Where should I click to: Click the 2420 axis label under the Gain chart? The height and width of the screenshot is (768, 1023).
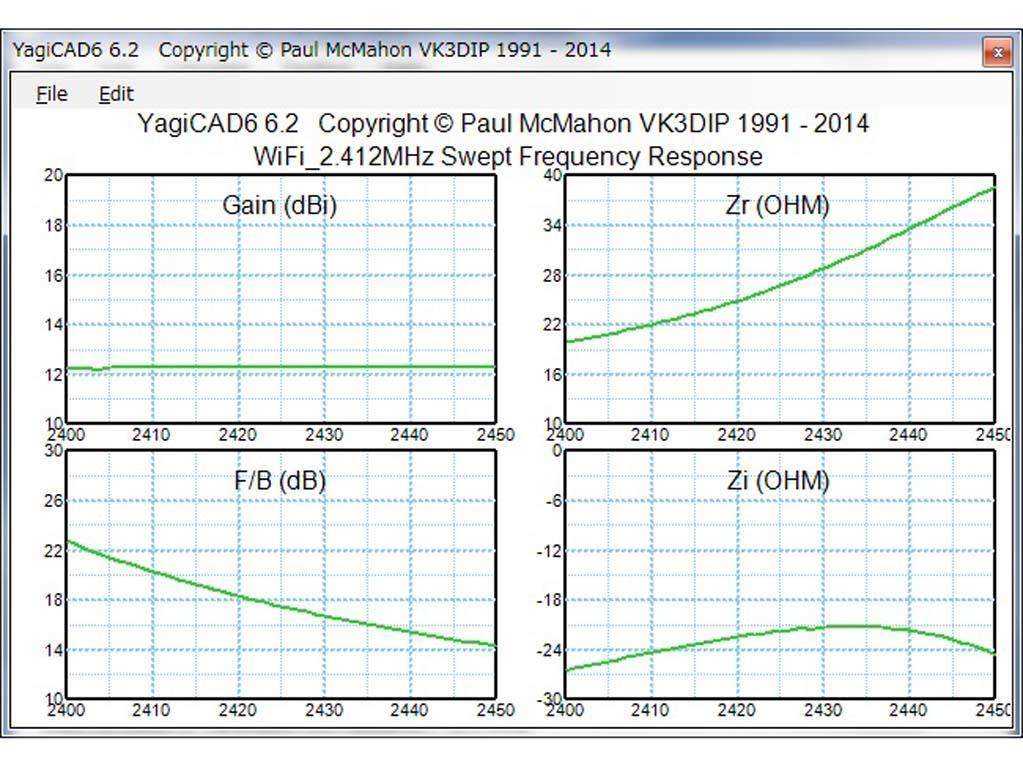(x=237, y=435)
